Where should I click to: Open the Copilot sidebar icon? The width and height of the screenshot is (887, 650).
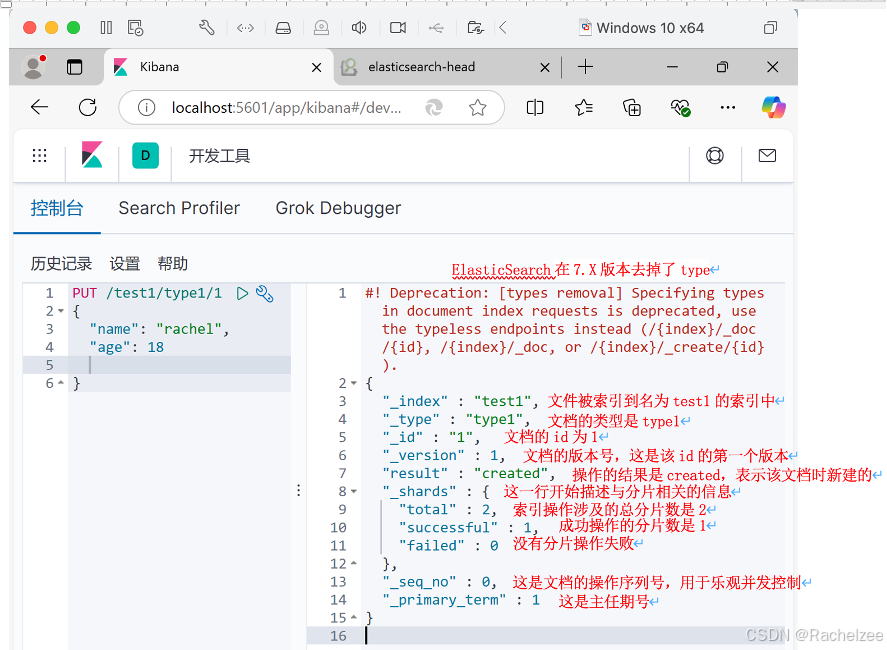(773, 107)
